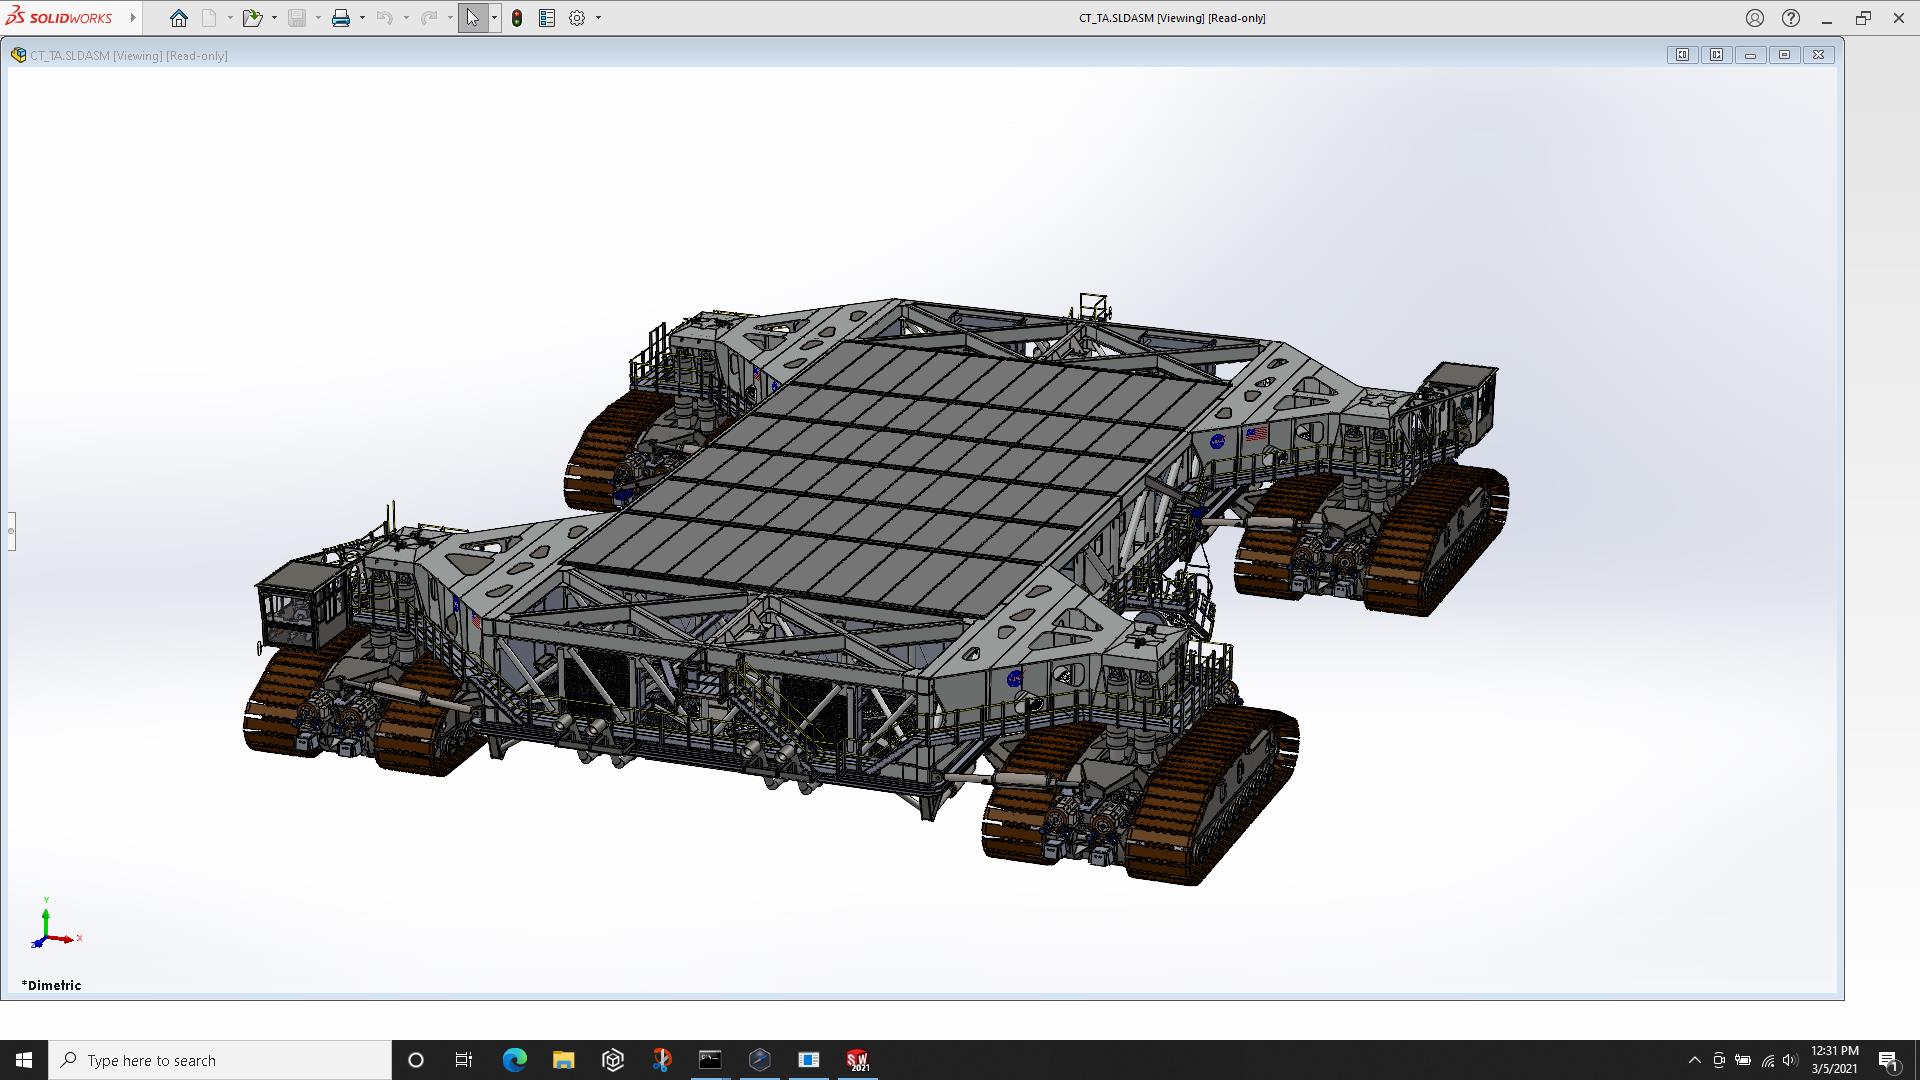The height and width of the screenshot is (1080, 1920).
Task: Toggle the Select arrow tool
Action: [472, 18]
